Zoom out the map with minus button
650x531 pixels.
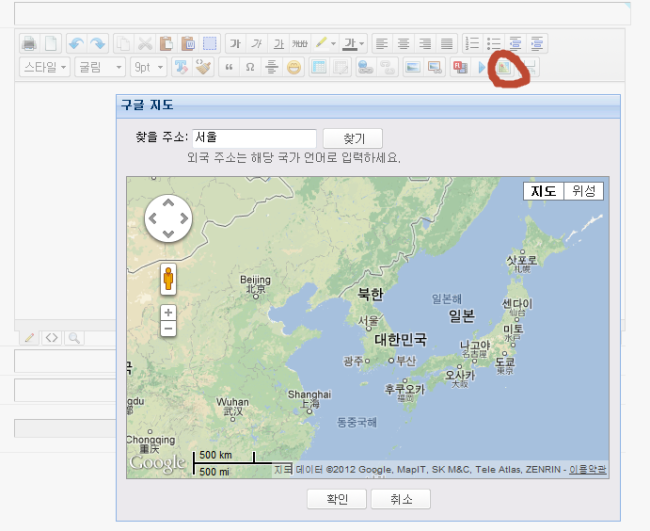168,328
